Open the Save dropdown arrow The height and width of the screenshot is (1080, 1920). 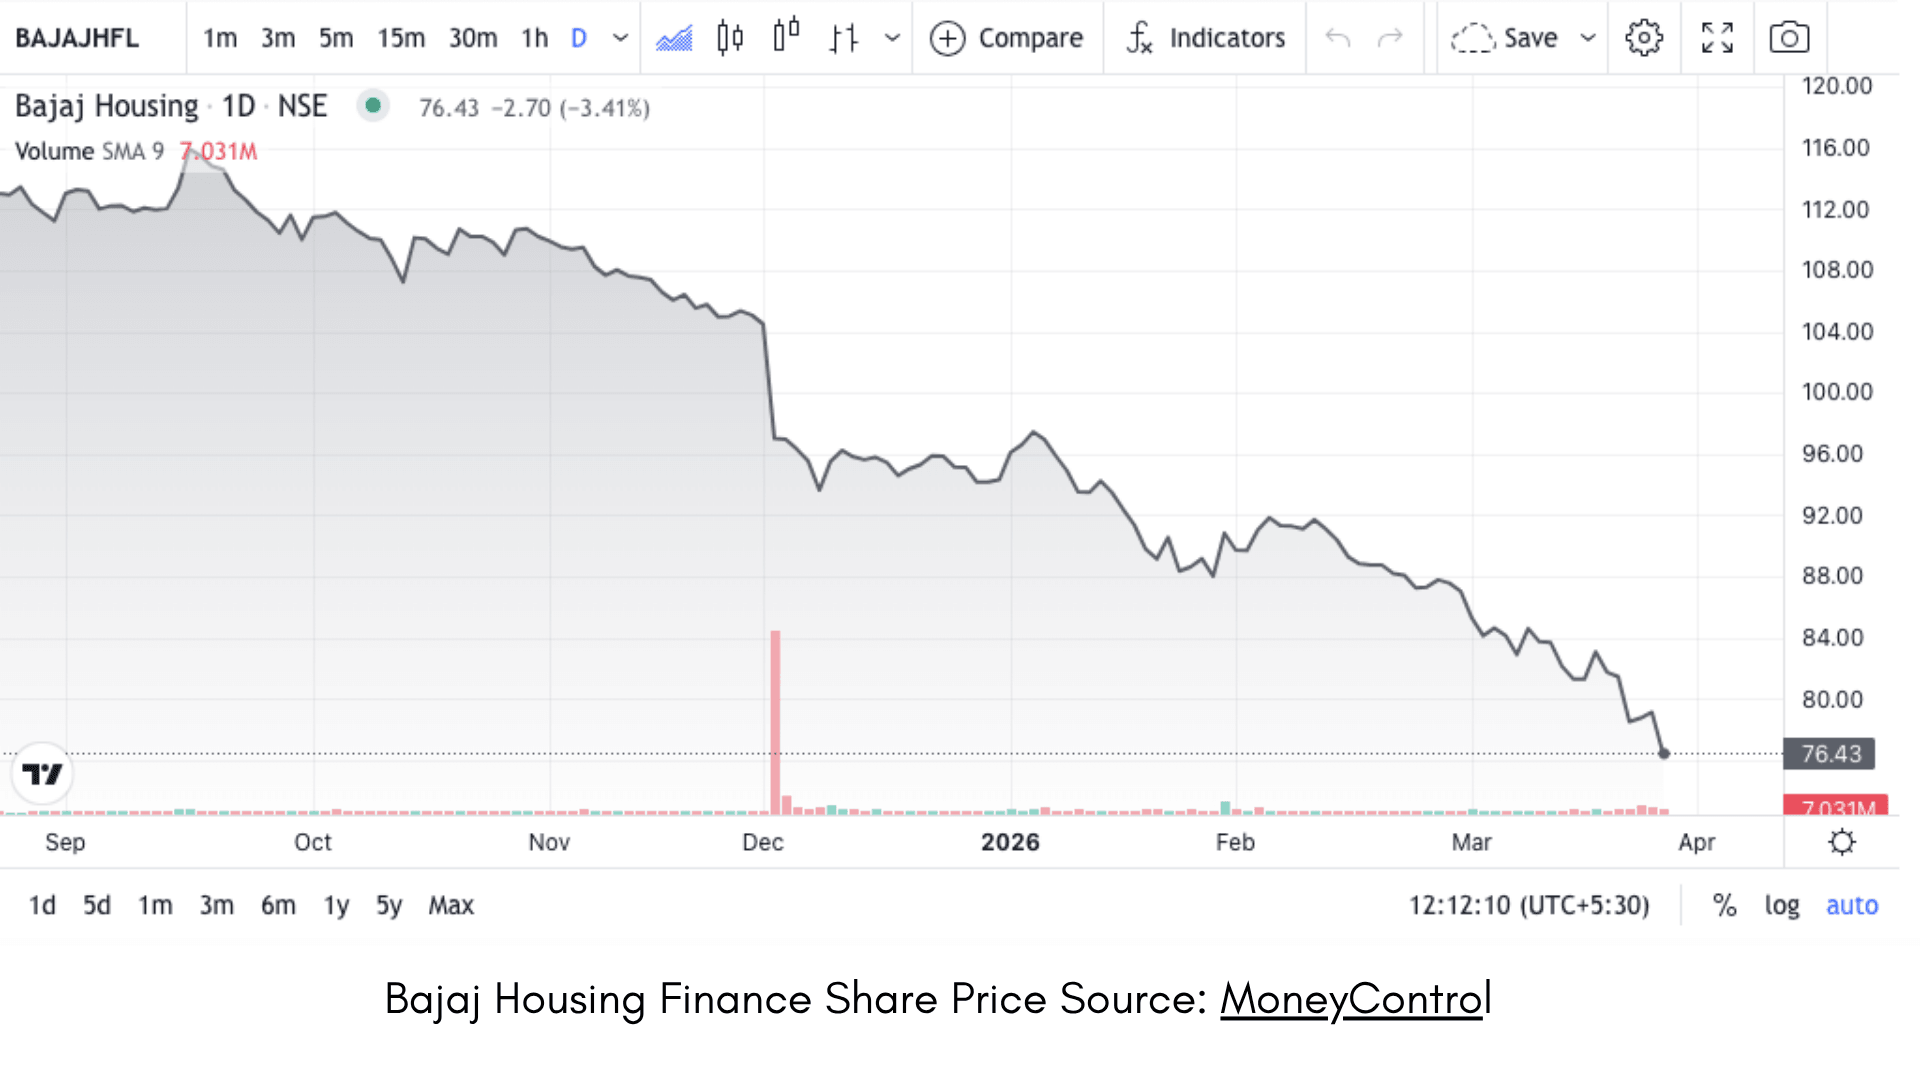point(1588,38)
